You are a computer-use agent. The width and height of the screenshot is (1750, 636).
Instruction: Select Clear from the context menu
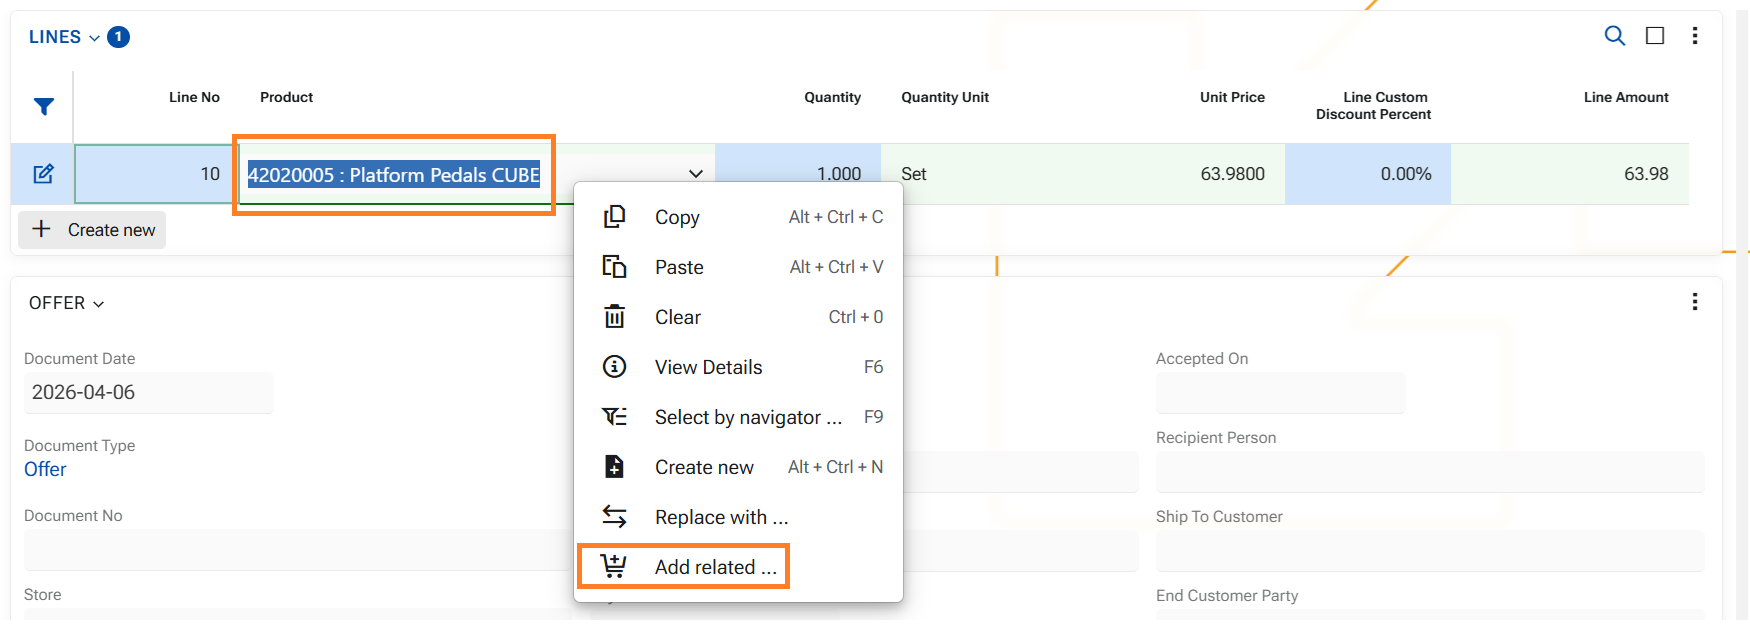click(677, 317)
